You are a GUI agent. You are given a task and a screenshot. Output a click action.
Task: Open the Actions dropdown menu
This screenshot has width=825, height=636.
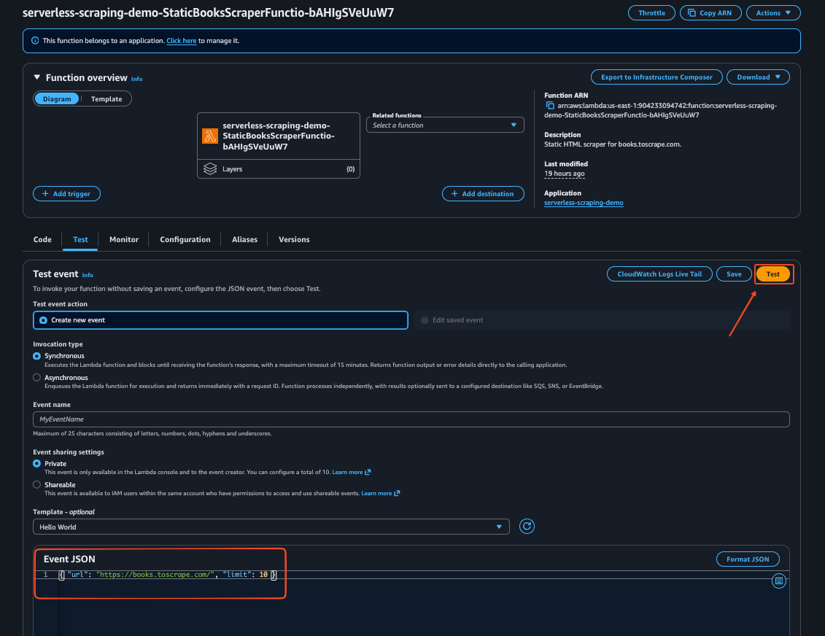coord(773,13)
